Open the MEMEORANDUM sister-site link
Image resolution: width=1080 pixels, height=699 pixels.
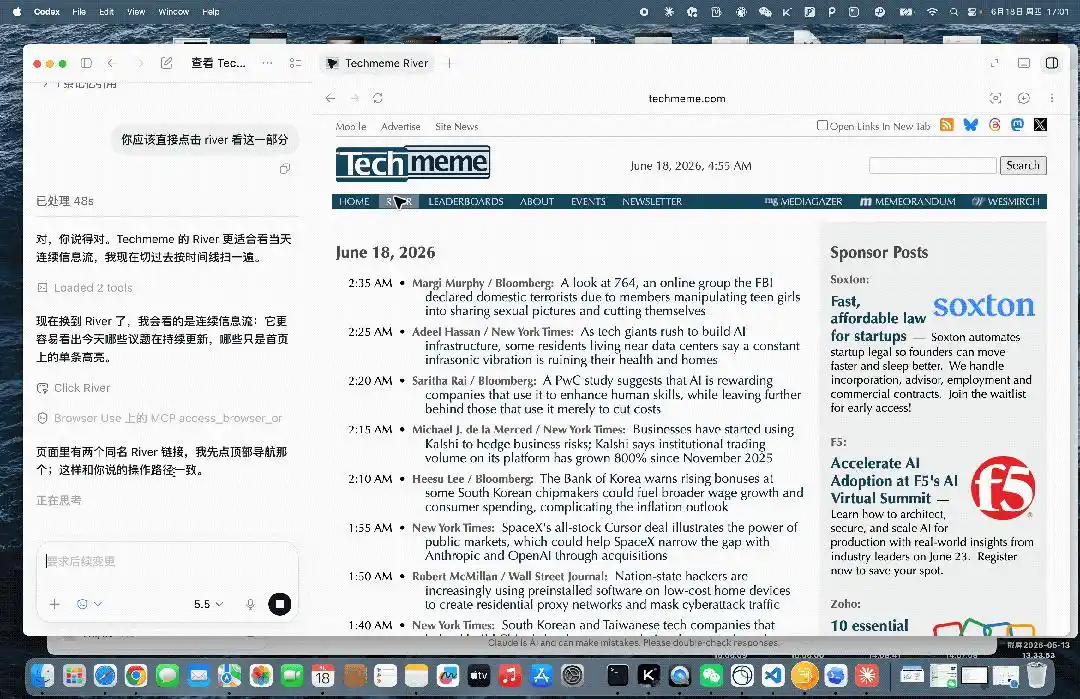click(x=908, y=202)
